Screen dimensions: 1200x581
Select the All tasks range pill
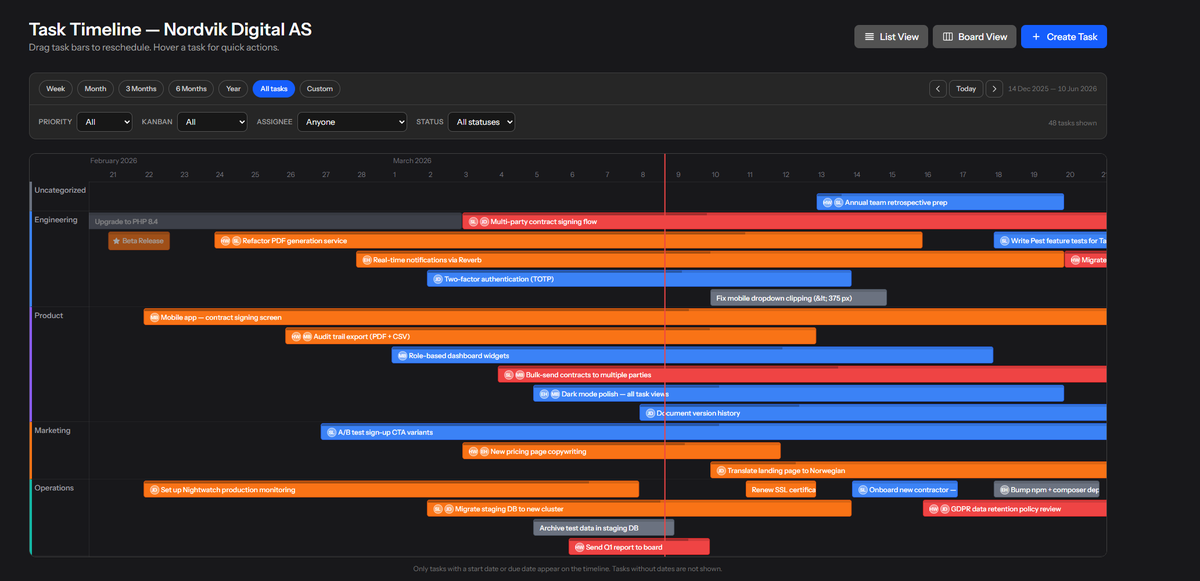coord(274,89)
